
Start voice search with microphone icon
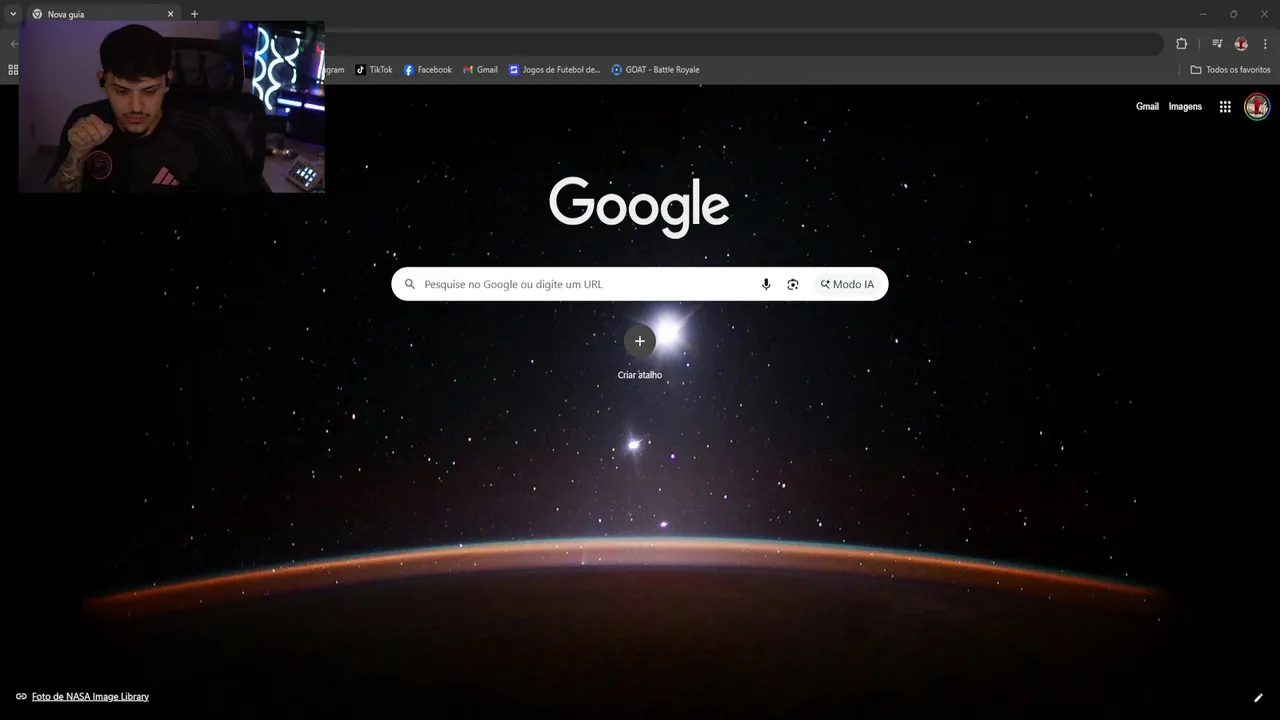[766, 284]
